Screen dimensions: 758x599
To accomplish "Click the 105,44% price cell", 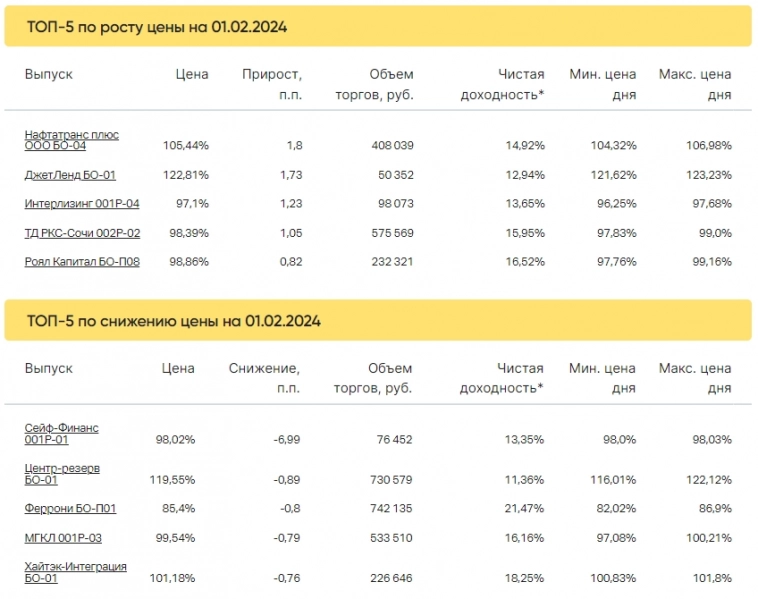I will (185, 146).
